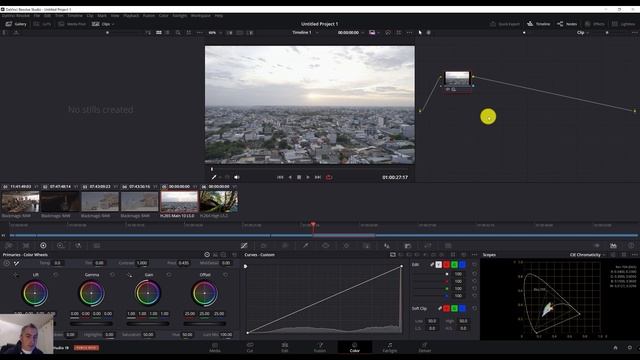Select red channel in curve Edit
Image resolution: width=640 pixels, height=360 pixels.
click(x=446, y=265)
